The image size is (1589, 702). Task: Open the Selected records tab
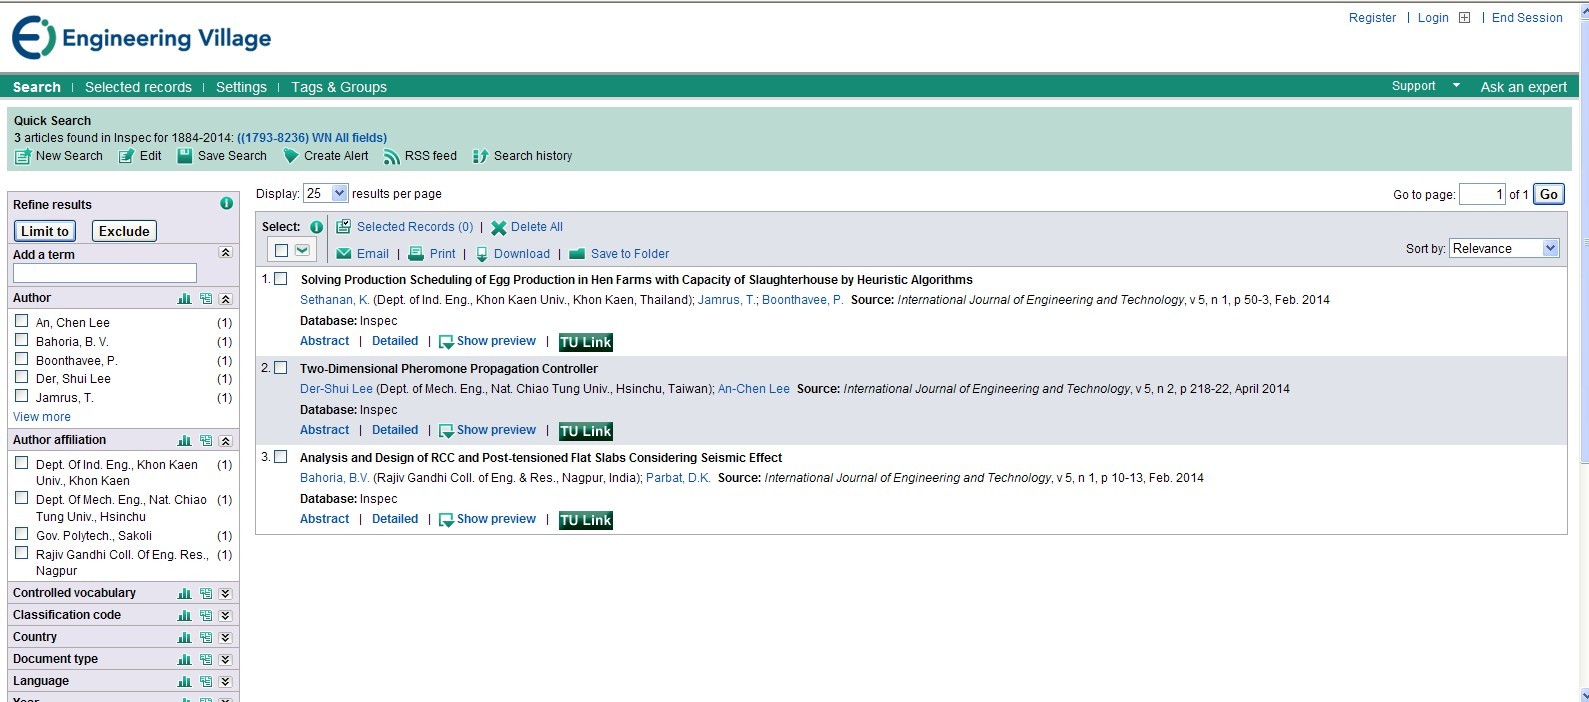coord(138,87)
